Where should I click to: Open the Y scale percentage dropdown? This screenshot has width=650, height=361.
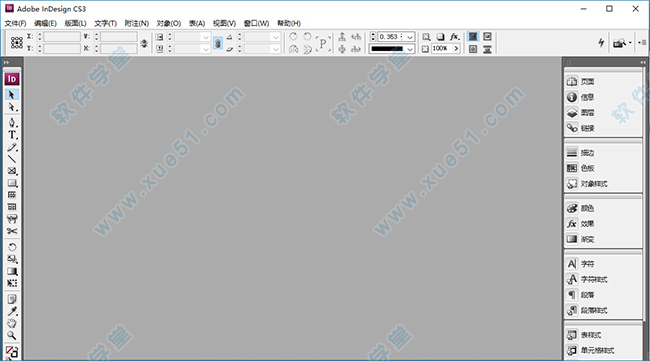[206, 49]
